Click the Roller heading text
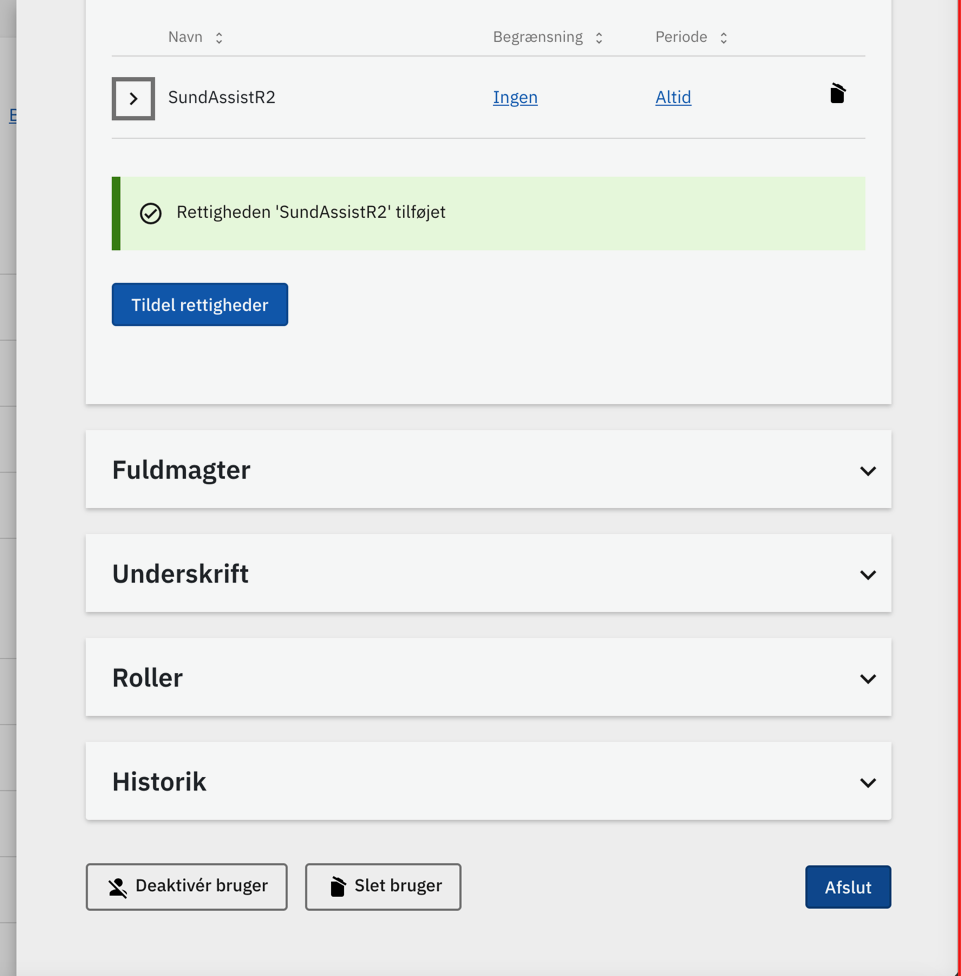961x976 pixels. pyautogui.click(x=148, y=678)
